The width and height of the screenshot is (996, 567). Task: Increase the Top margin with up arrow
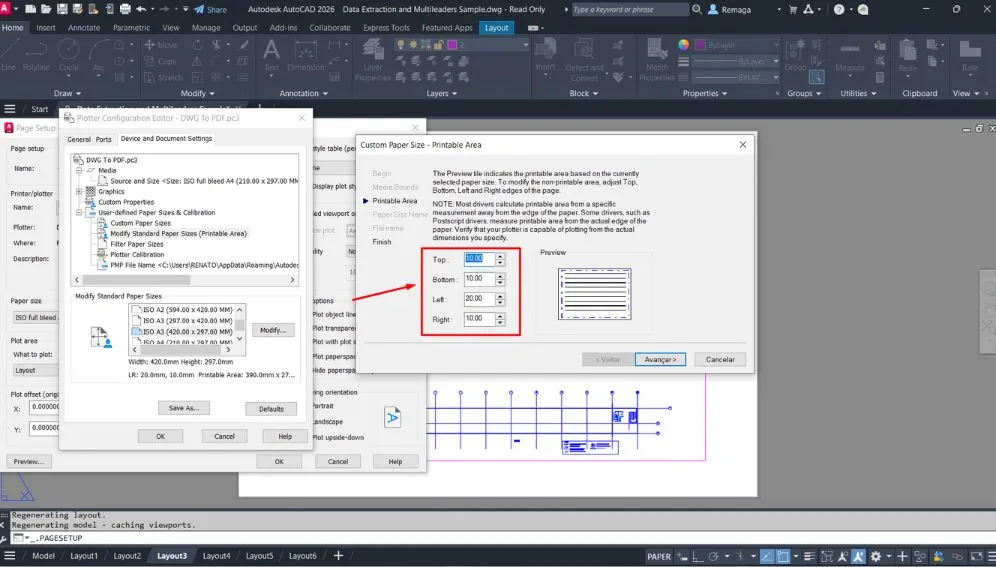click(500, 255)
